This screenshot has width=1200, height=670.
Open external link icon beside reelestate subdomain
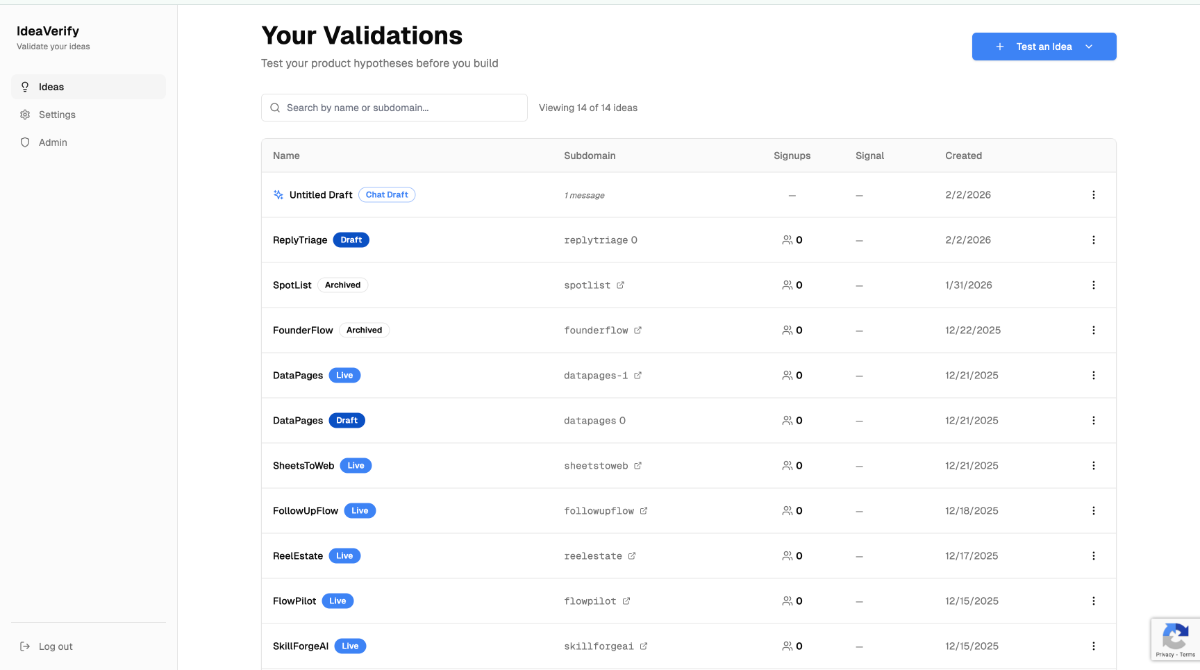click(x=632, y=556)
